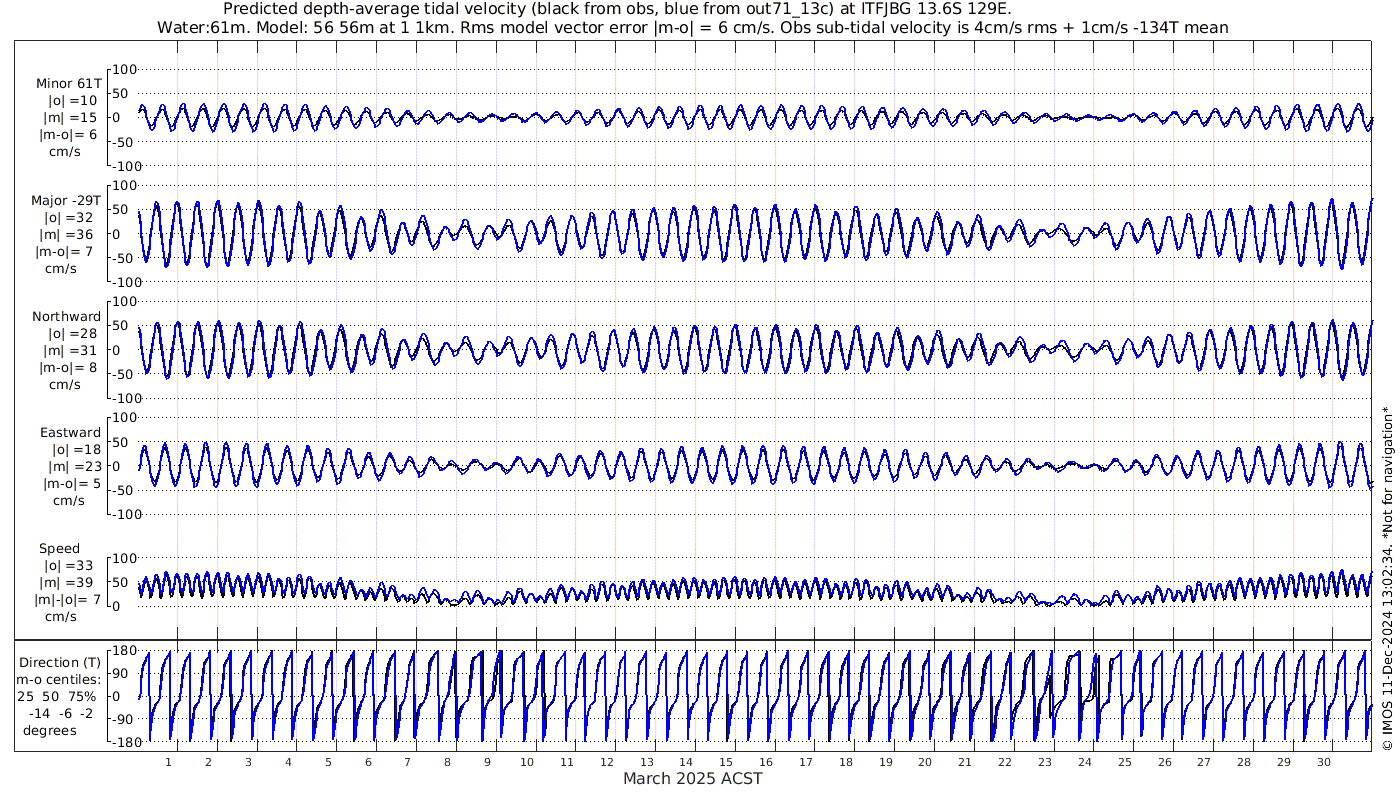Image resolution: width=1400 pixels, height=800 pixels.
Task: Click day "8" on the date axis
Action: click(x=447, y=762)
